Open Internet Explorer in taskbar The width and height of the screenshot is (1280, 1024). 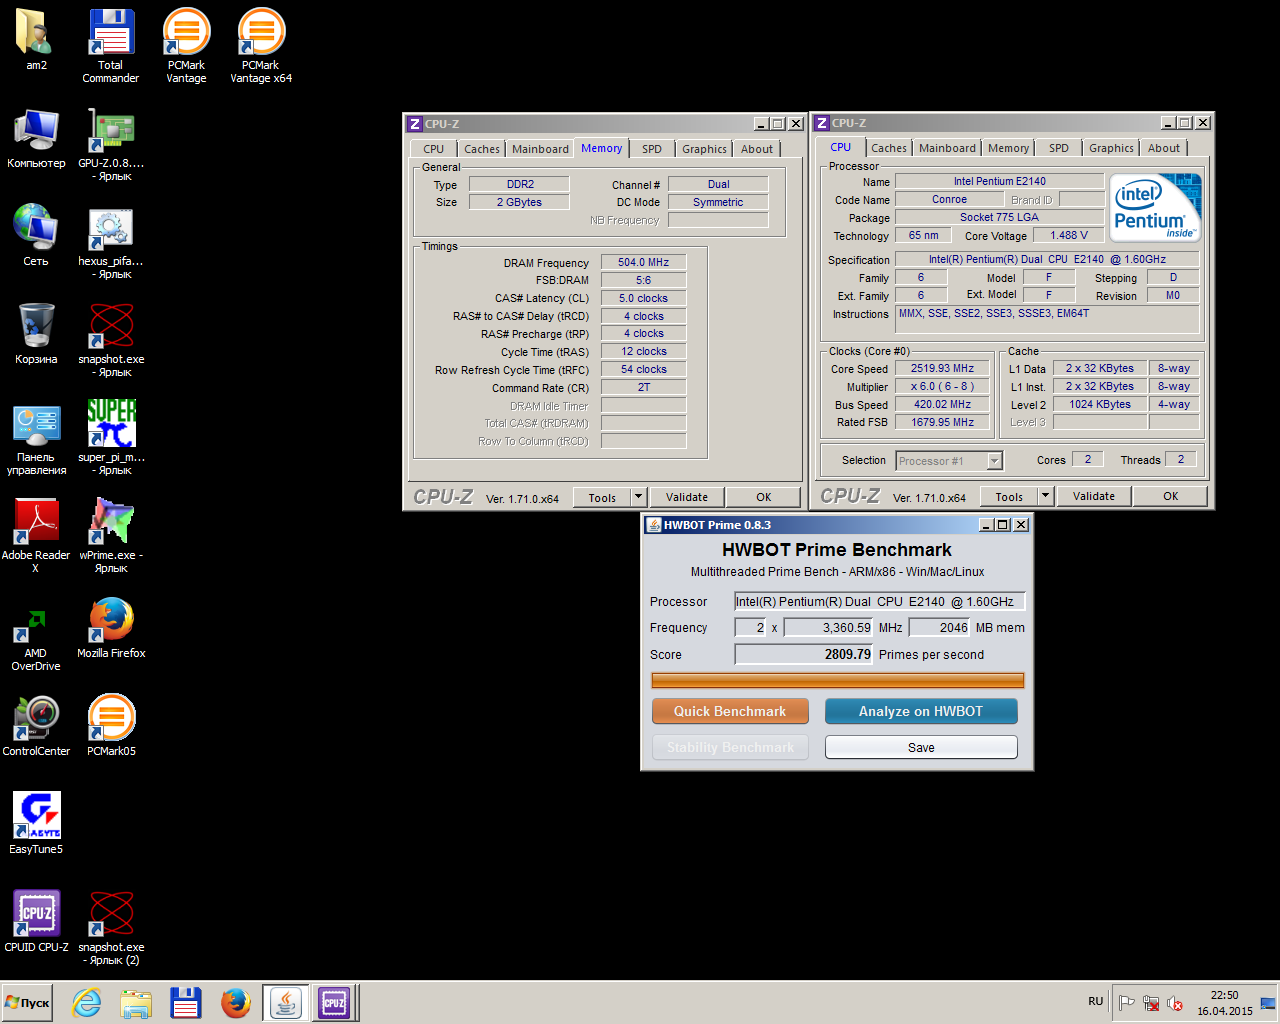click(x=87, y=1002)
